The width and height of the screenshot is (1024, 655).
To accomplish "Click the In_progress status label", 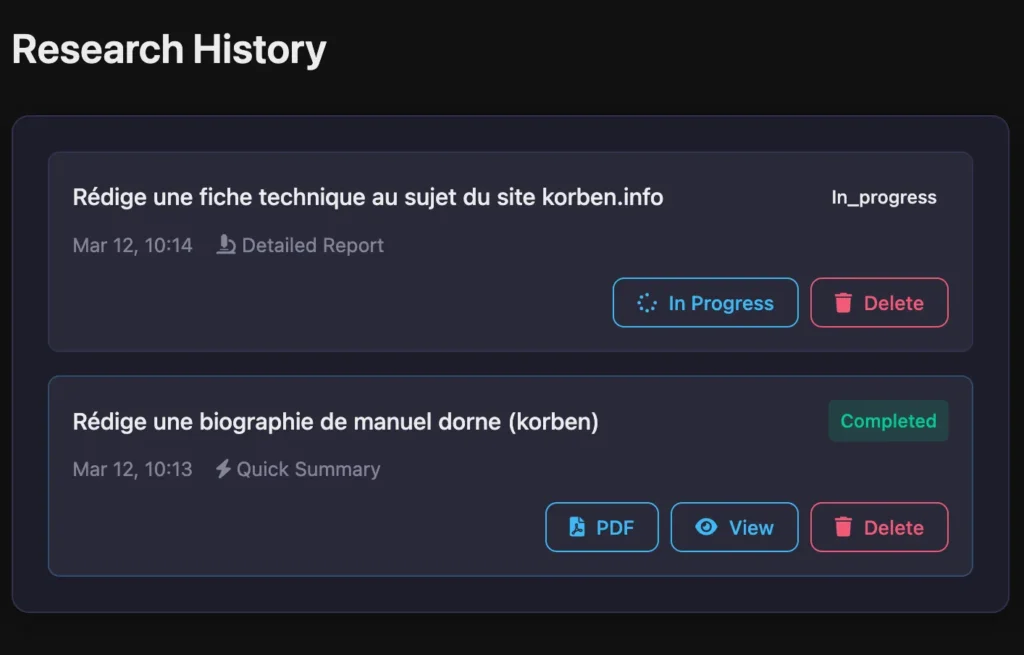I will [884, 197].
